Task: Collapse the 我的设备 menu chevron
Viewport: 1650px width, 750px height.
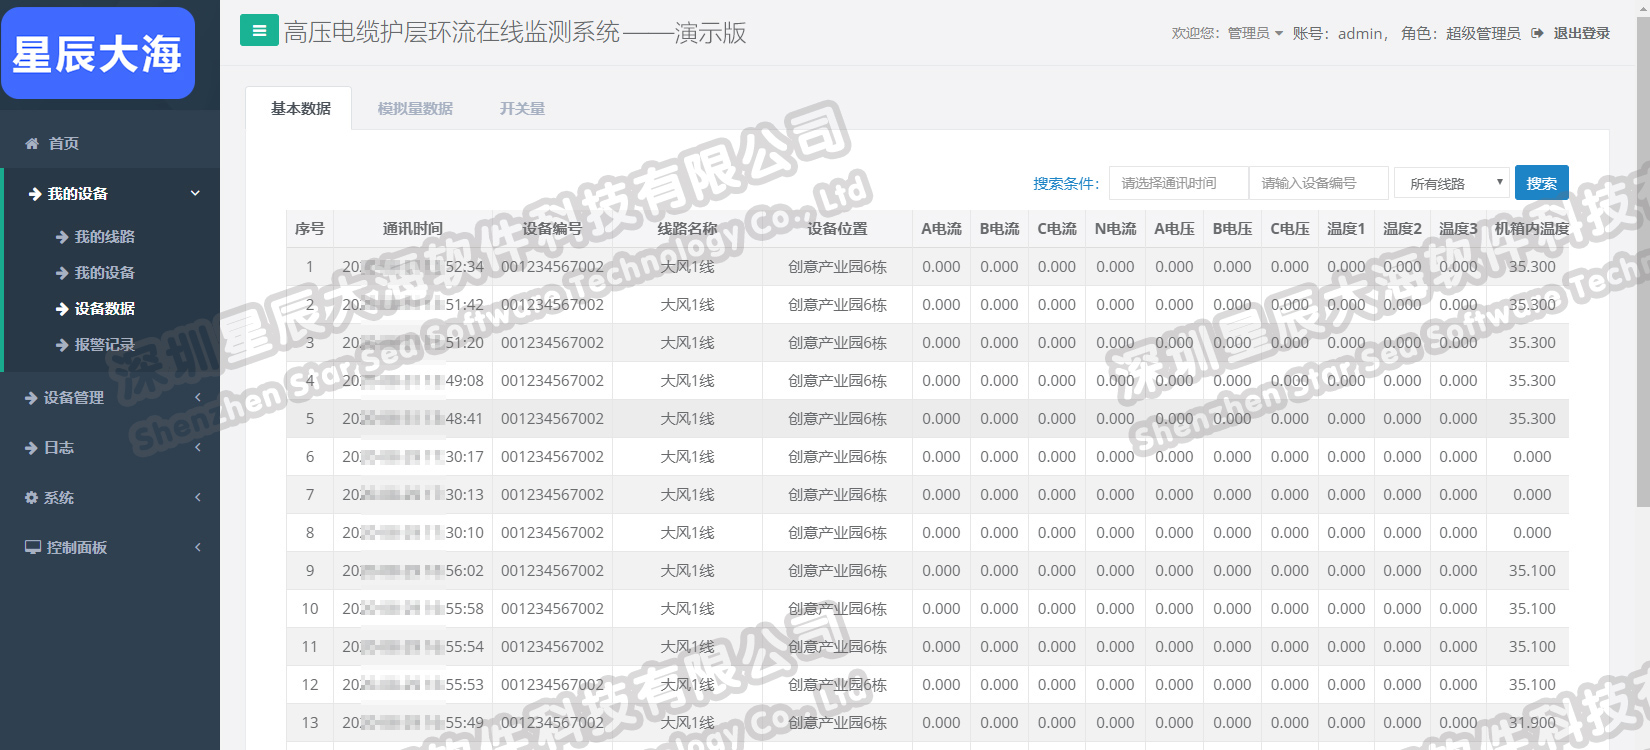Action: click(x=195, y=193)
